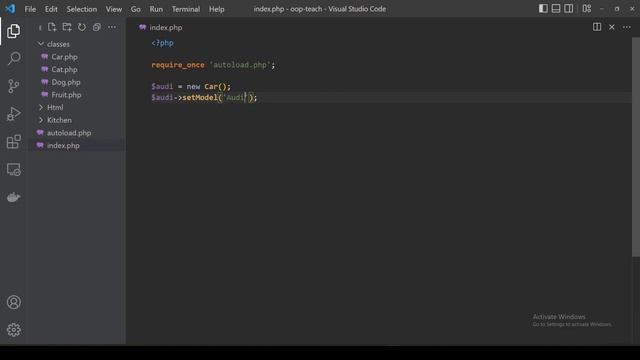640x360 pixels.
Task: Open Customize Layout options
Action: point(587,9)
